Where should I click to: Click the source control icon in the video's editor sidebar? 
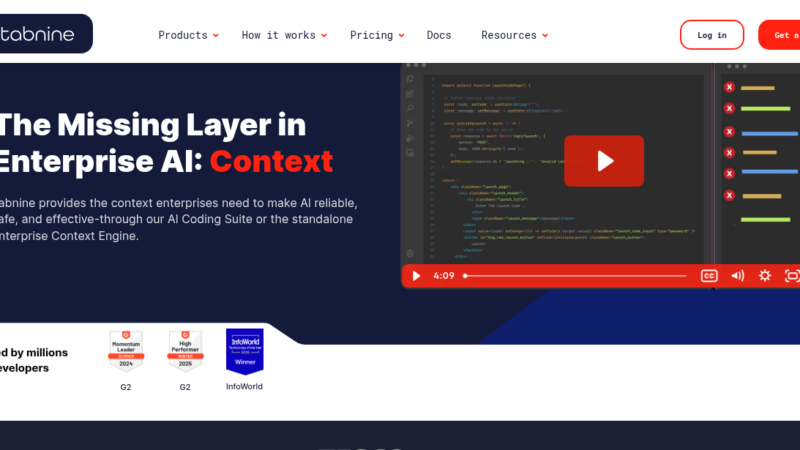point(410,123)
